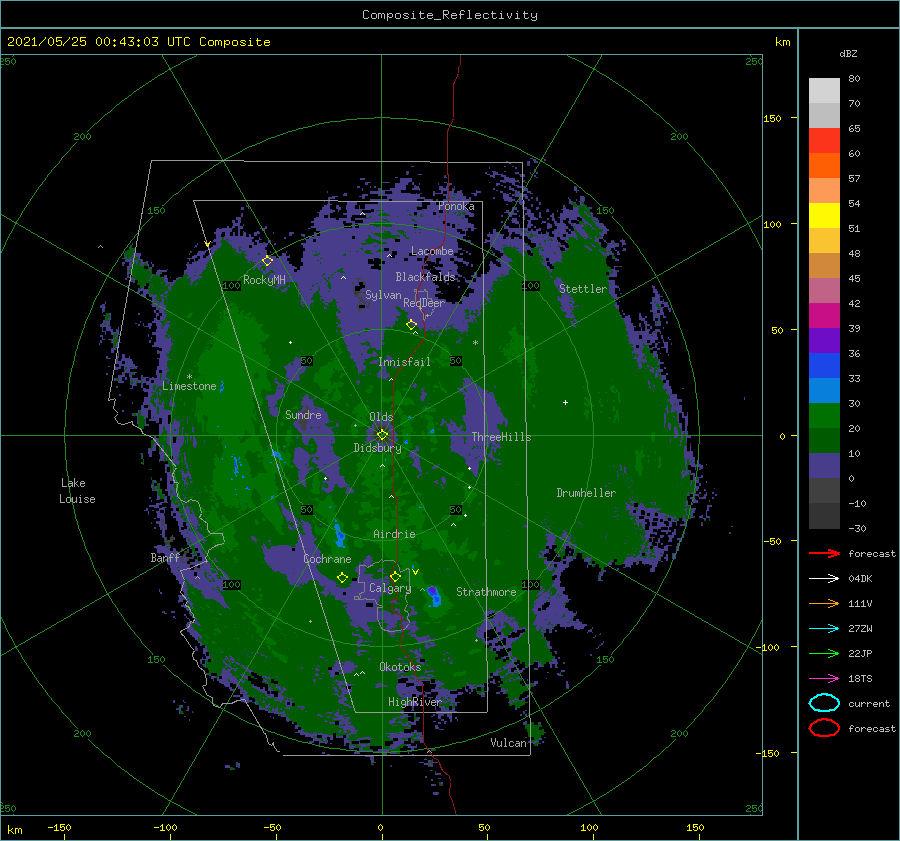Select the dark gray -30 to -10 swatch
Screen dimensions: 900x841
pyautogui.click(x=824, y=516)
